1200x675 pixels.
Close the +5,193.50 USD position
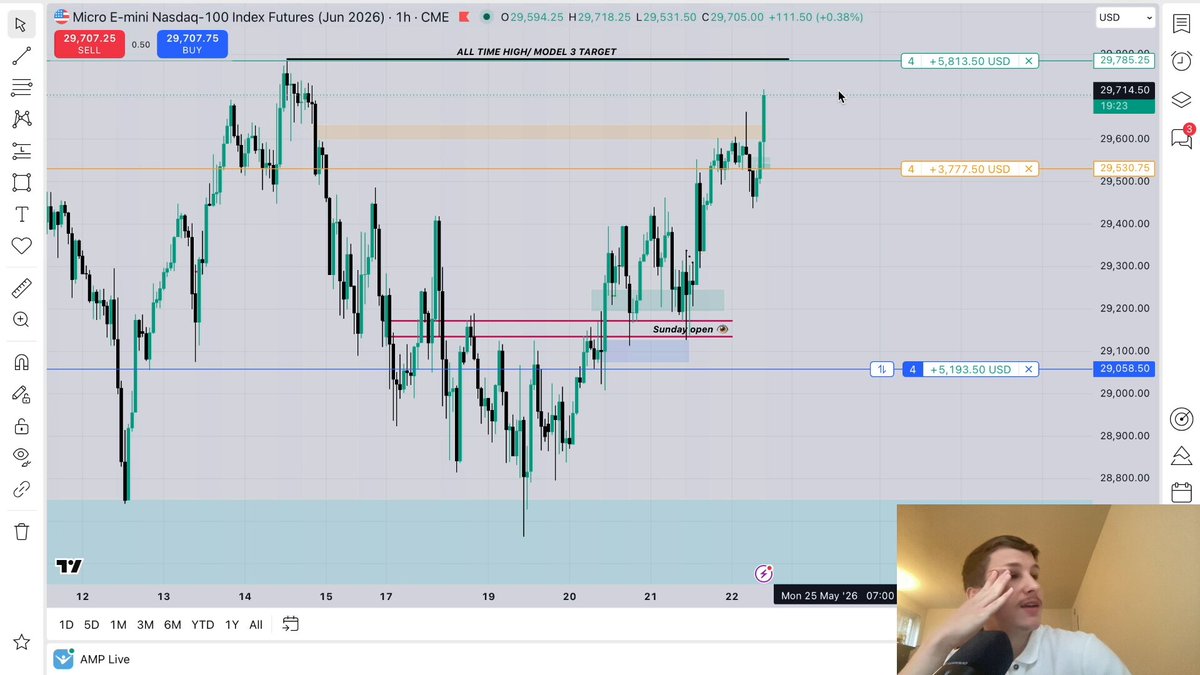click(x=1028, y=369)
